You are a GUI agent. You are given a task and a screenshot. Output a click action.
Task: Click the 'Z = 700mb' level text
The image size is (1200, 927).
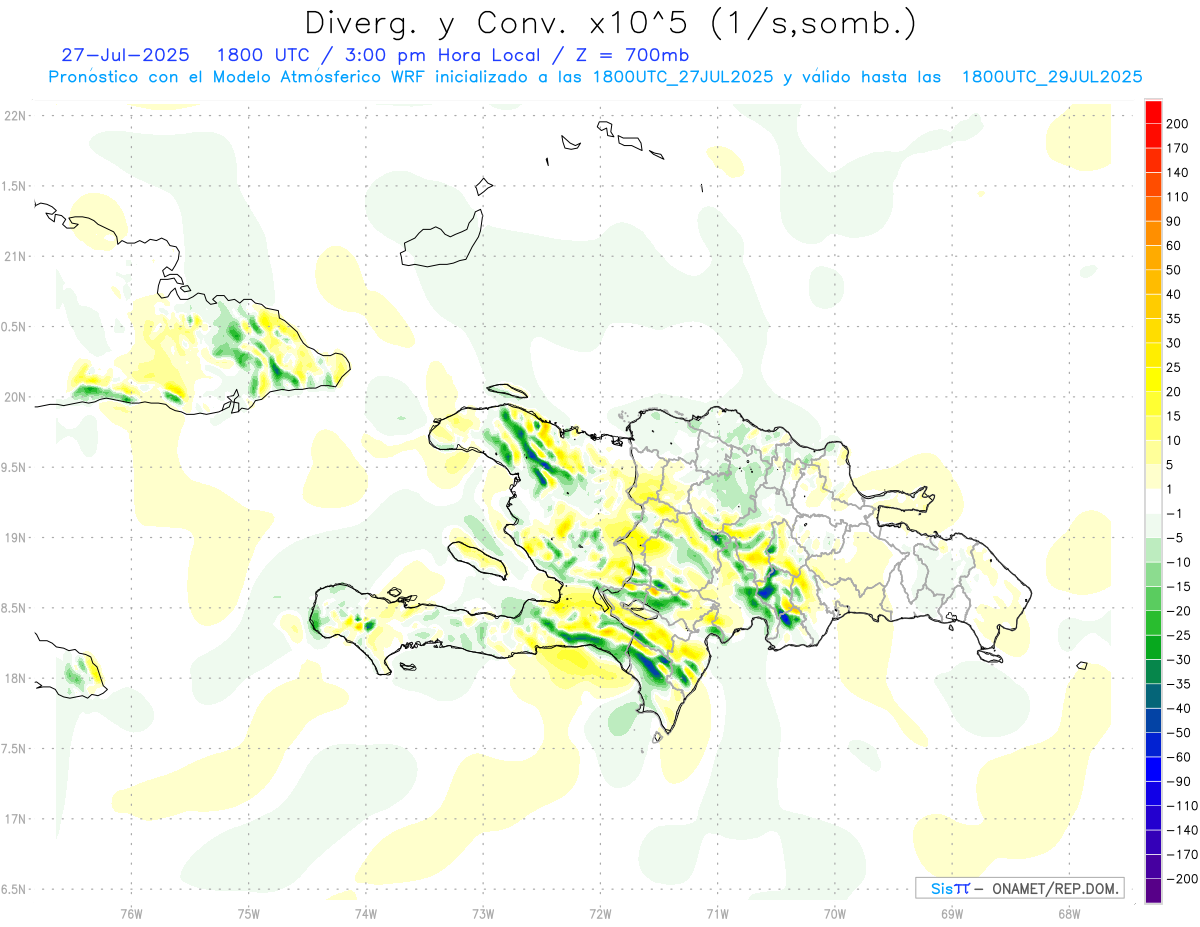click(635, 54)
